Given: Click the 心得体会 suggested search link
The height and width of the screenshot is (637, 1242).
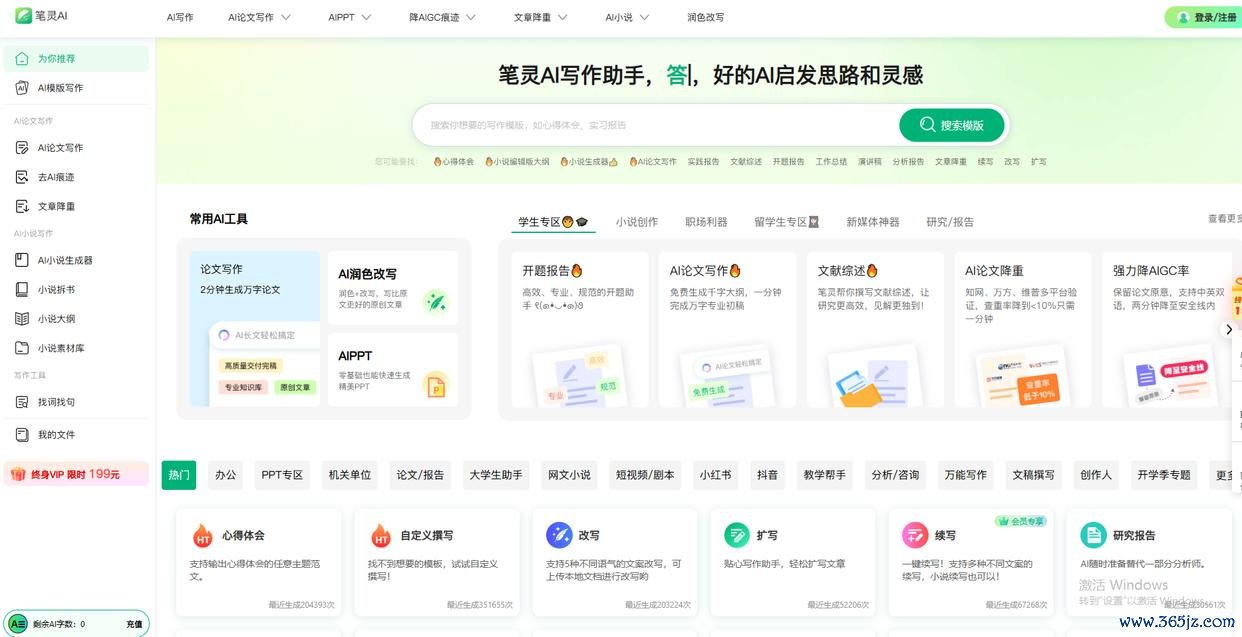Looking at the screenshot, I should (x=454, y=161).
